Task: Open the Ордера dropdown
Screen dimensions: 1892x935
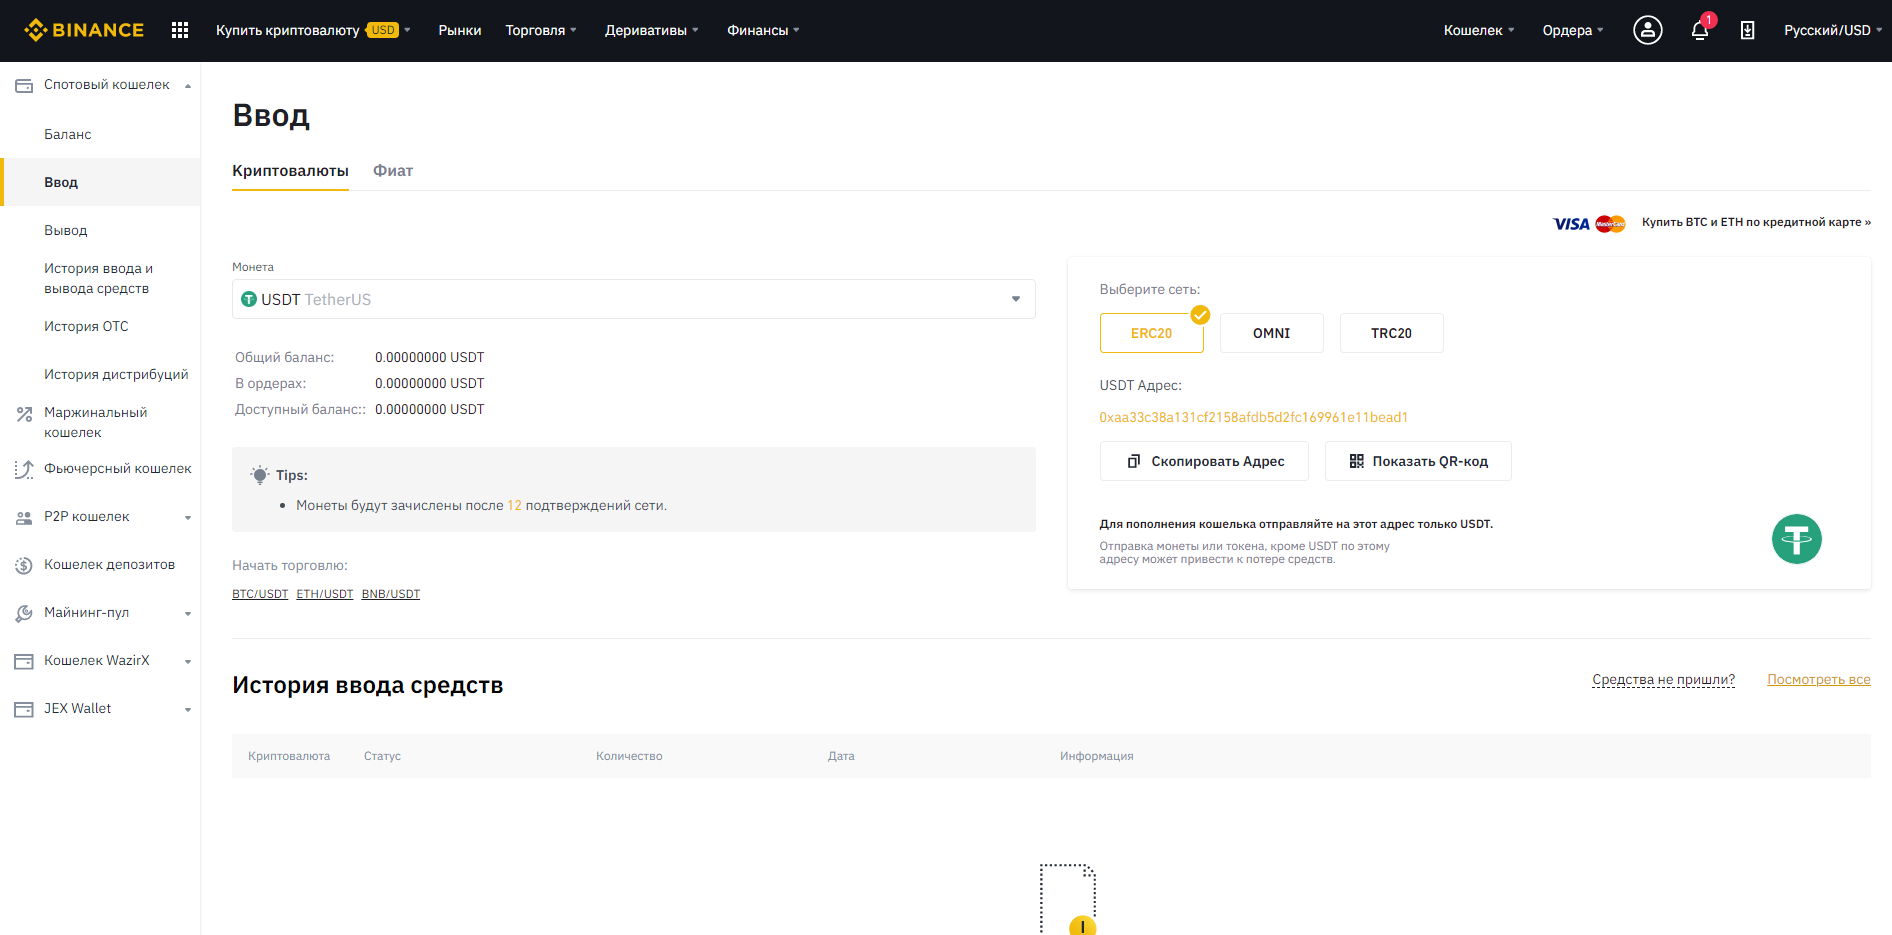Action: (1573, 30)
